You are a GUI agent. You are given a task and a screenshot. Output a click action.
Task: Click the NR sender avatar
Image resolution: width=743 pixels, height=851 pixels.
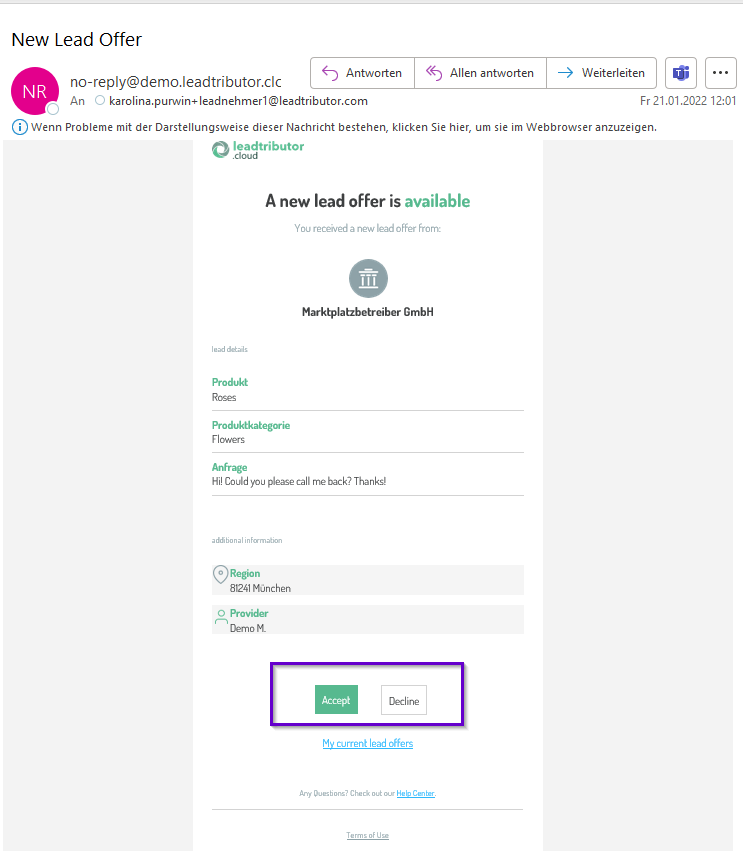(34, 91)
